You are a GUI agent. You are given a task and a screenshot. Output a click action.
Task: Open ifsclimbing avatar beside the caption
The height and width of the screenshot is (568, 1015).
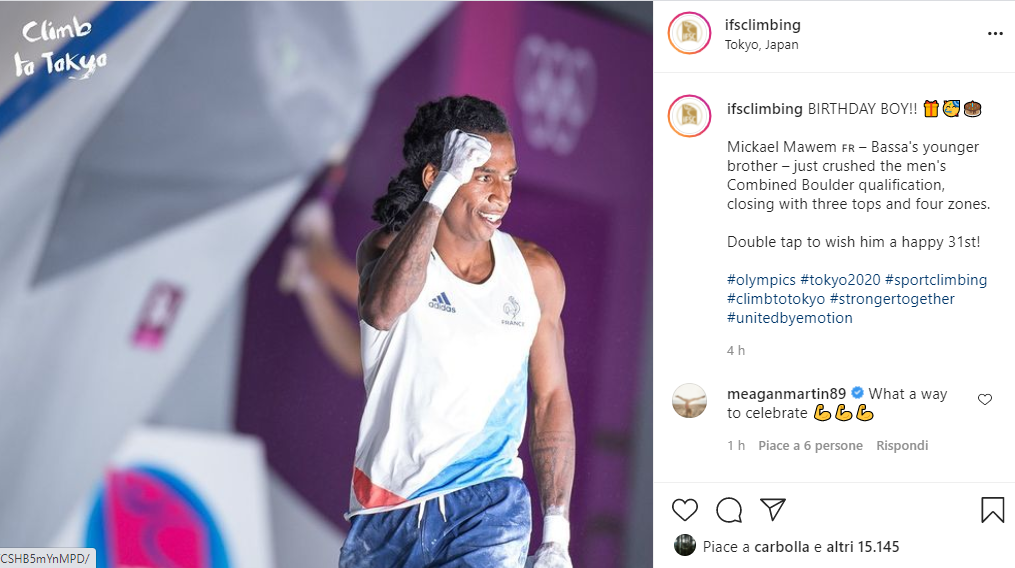click(x=689, y=115)
